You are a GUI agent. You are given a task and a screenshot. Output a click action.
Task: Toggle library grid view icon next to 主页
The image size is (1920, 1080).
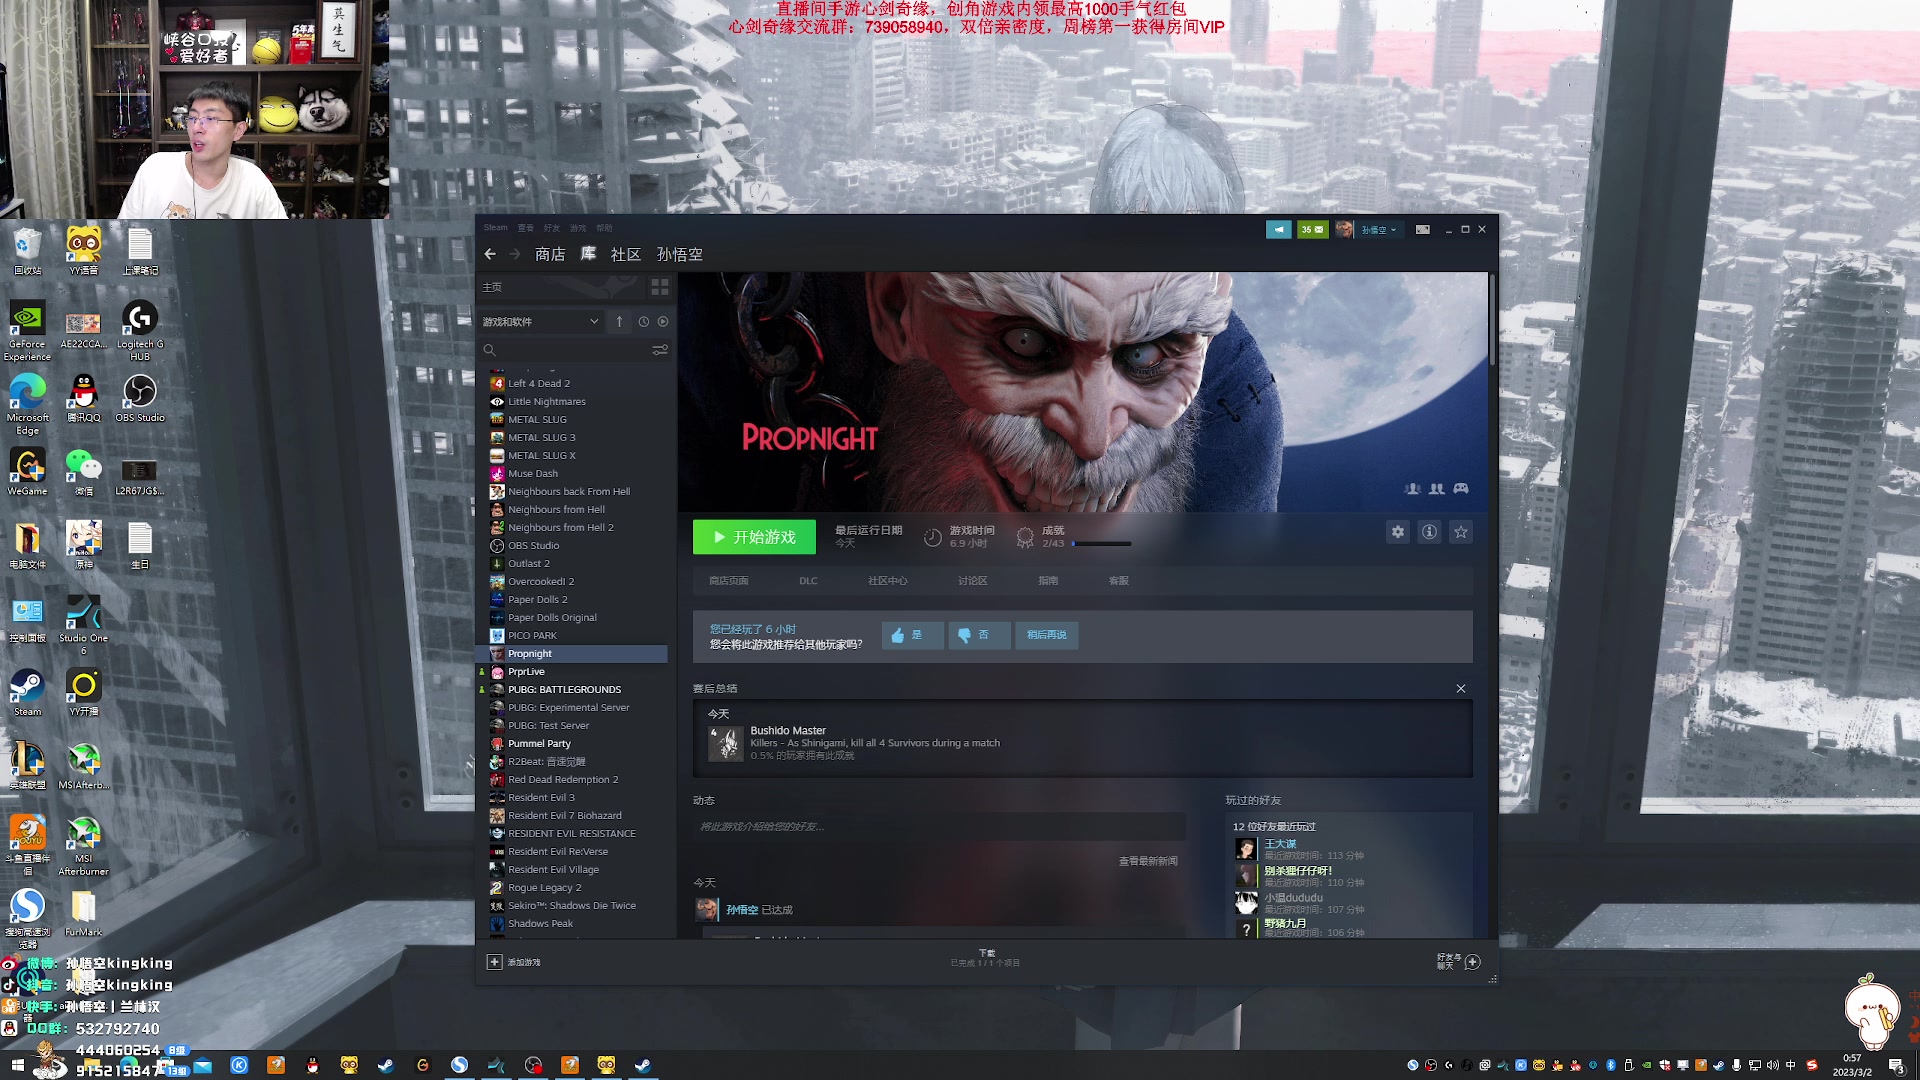660,287
